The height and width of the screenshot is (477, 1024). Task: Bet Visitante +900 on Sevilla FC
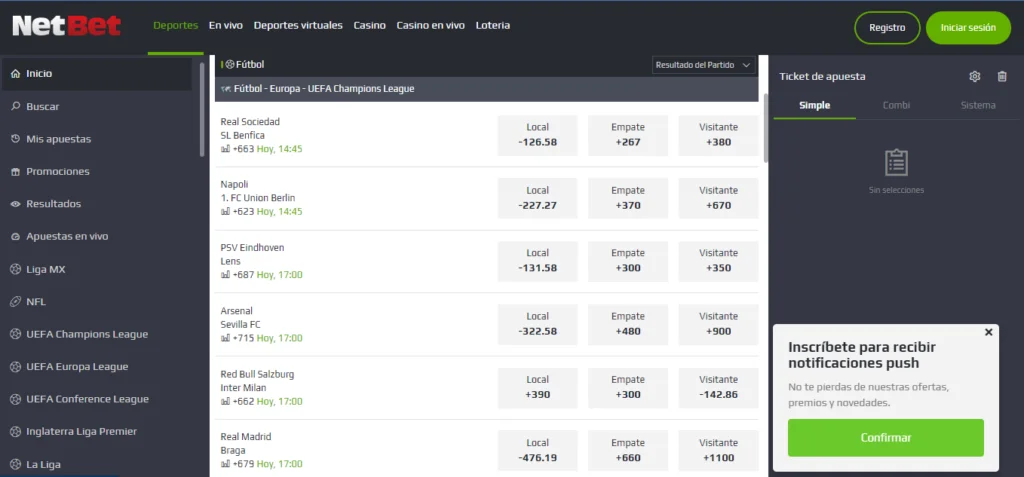coord(718,325)
